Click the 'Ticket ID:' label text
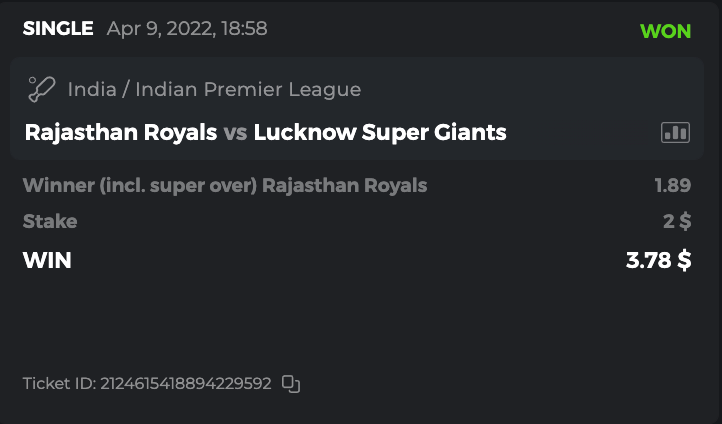Viewport: 722px width, 424px height. coord(58,384)
